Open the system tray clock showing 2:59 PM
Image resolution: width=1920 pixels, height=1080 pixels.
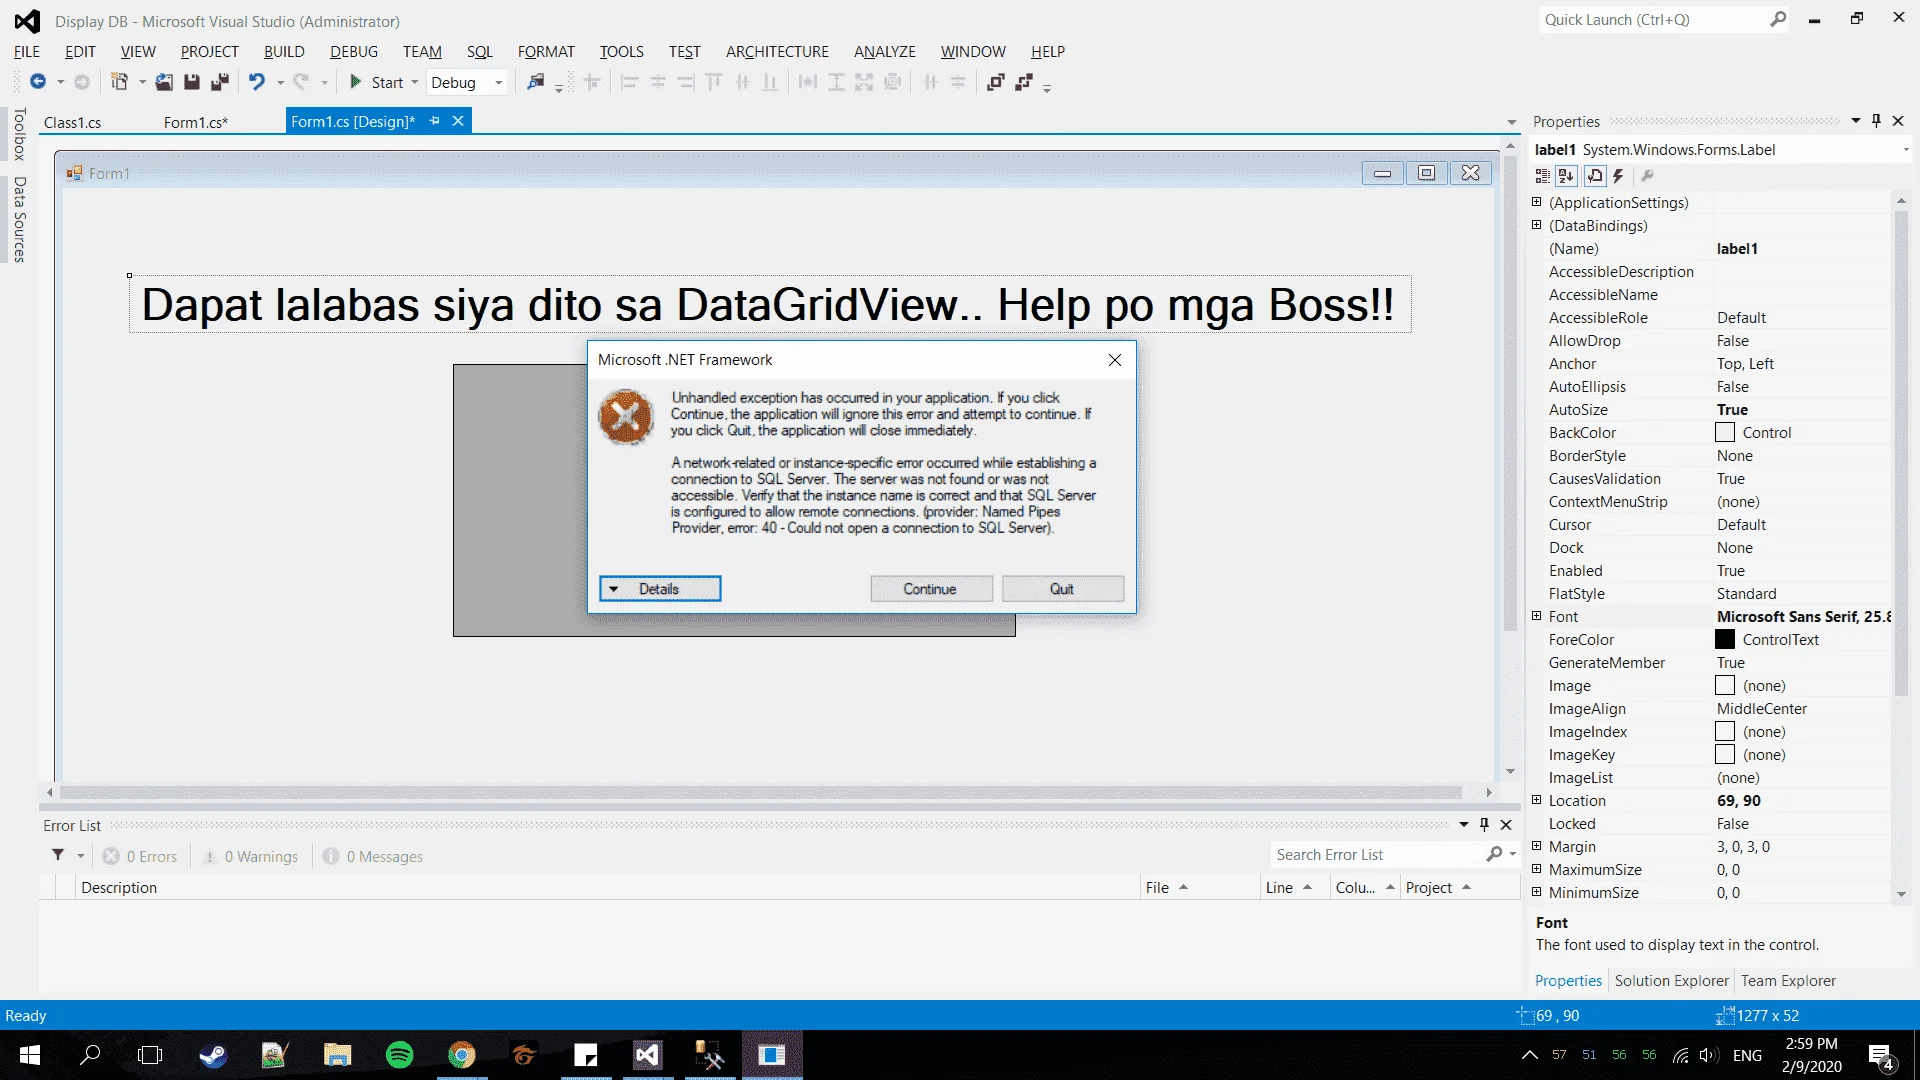click(1811, 1055)
